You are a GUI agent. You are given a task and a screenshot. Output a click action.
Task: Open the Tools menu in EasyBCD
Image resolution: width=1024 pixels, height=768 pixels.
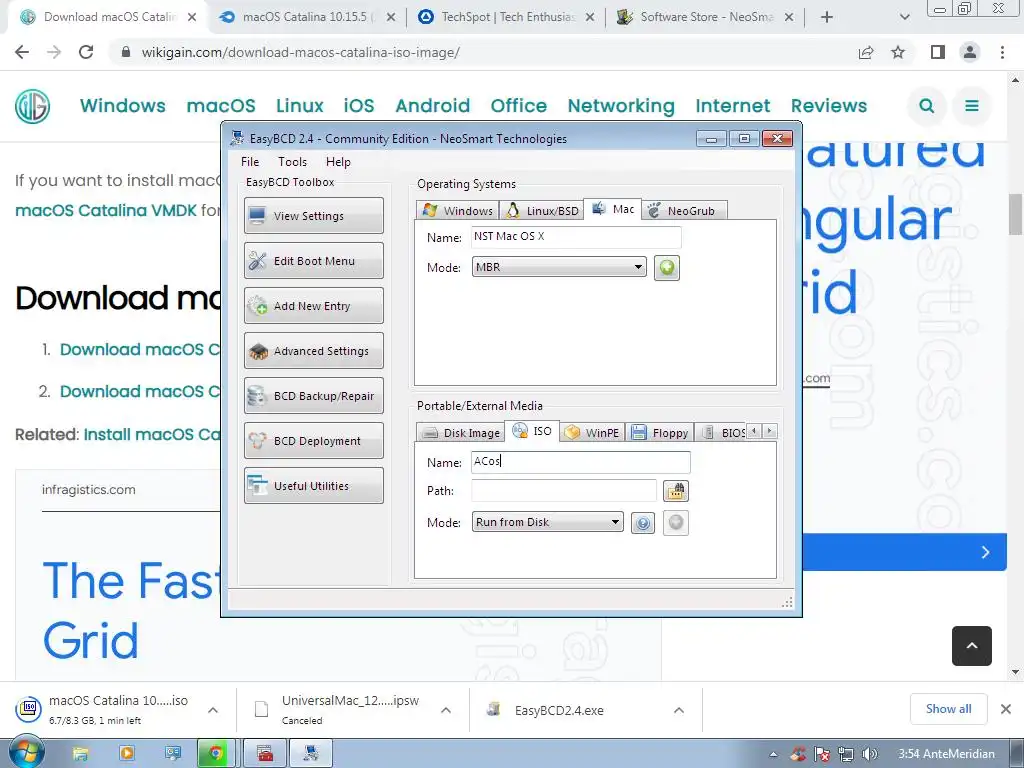(292, 161)
